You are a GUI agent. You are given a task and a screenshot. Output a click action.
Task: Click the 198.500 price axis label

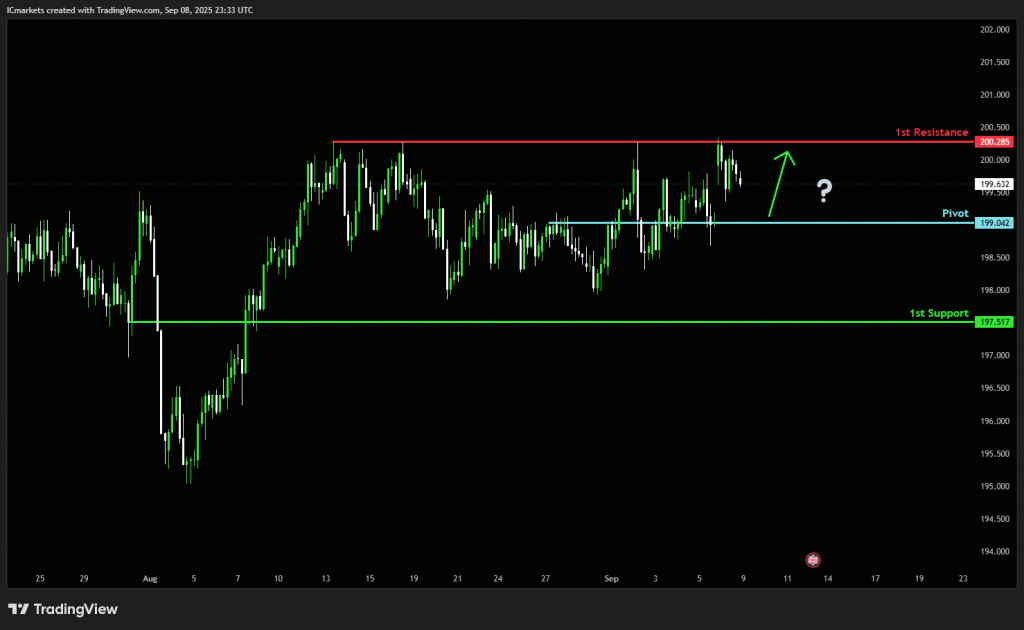coord(995,258)
